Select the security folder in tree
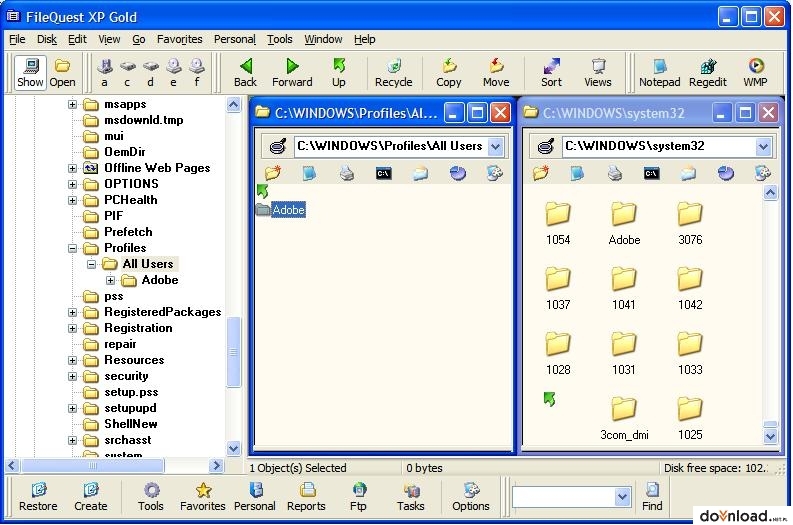 pyautogui.click(x=126, y=376)
